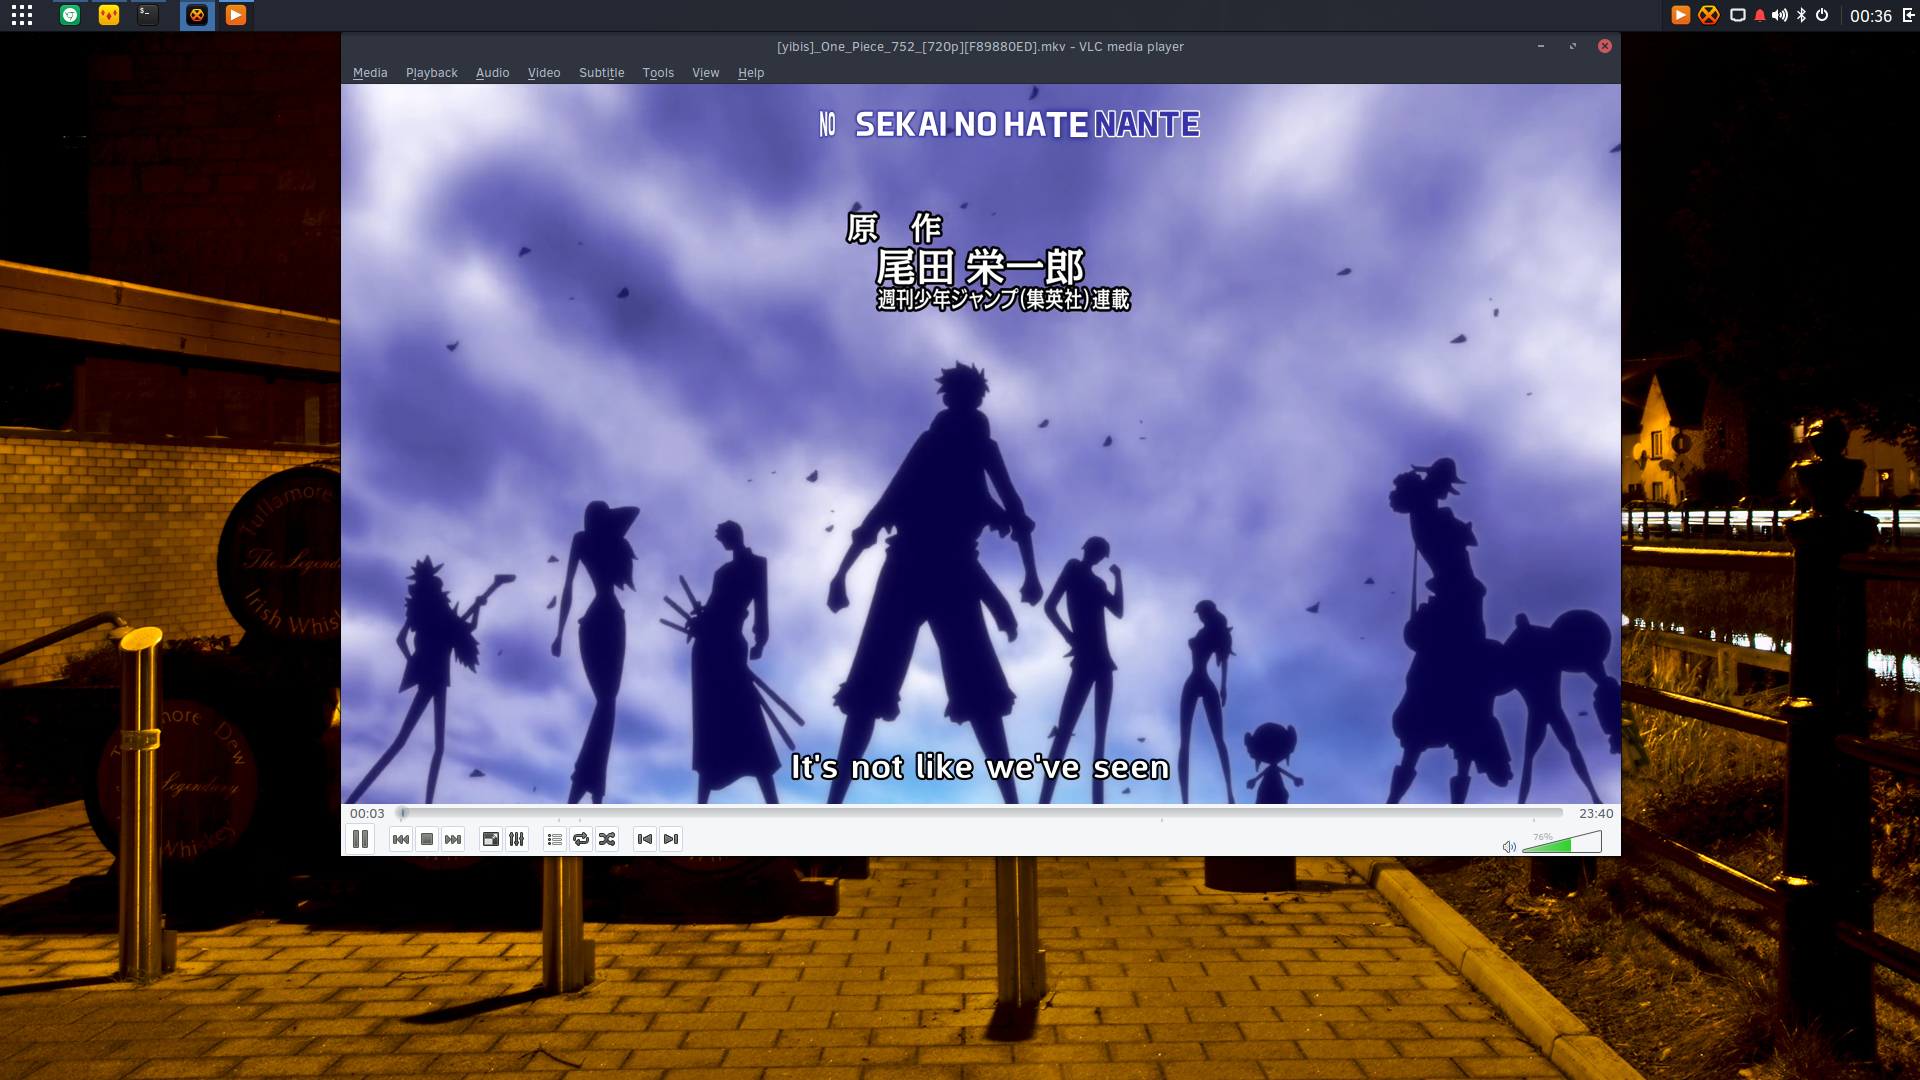The height and width of the screenshot is (1080, 1920).
Task: Open the applications grid launcher
Action: [x=22, y=15]
